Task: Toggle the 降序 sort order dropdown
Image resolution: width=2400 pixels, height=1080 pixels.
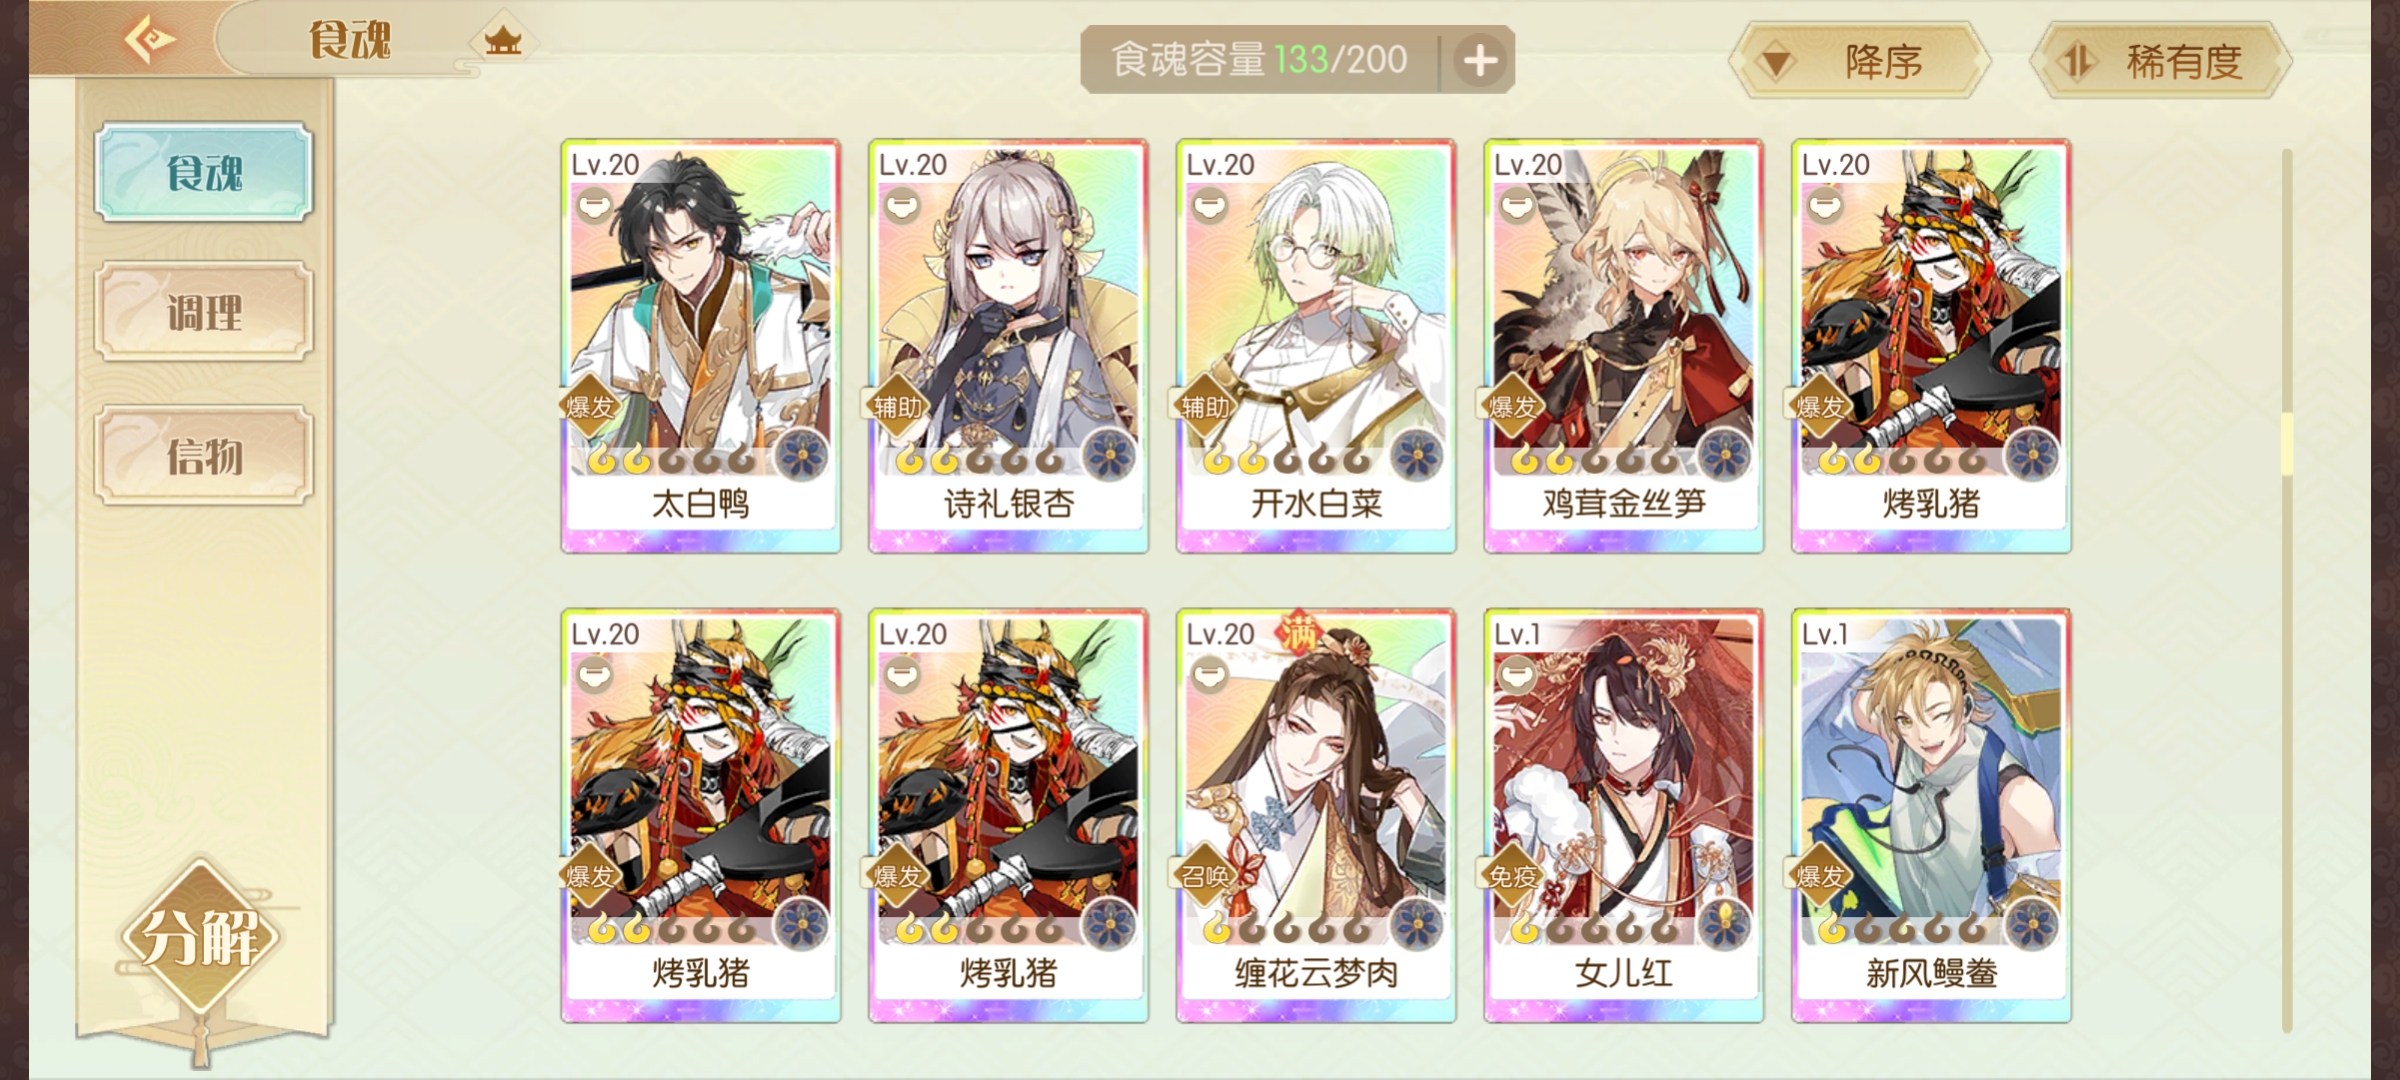Action: point(1860,61)
